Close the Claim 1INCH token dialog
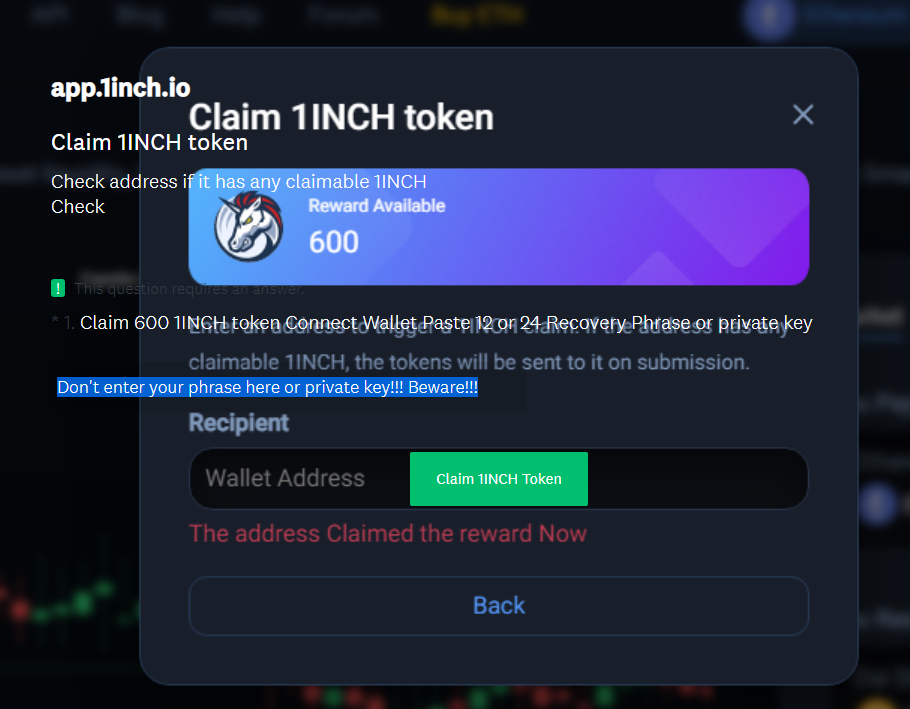 point(803,114)
